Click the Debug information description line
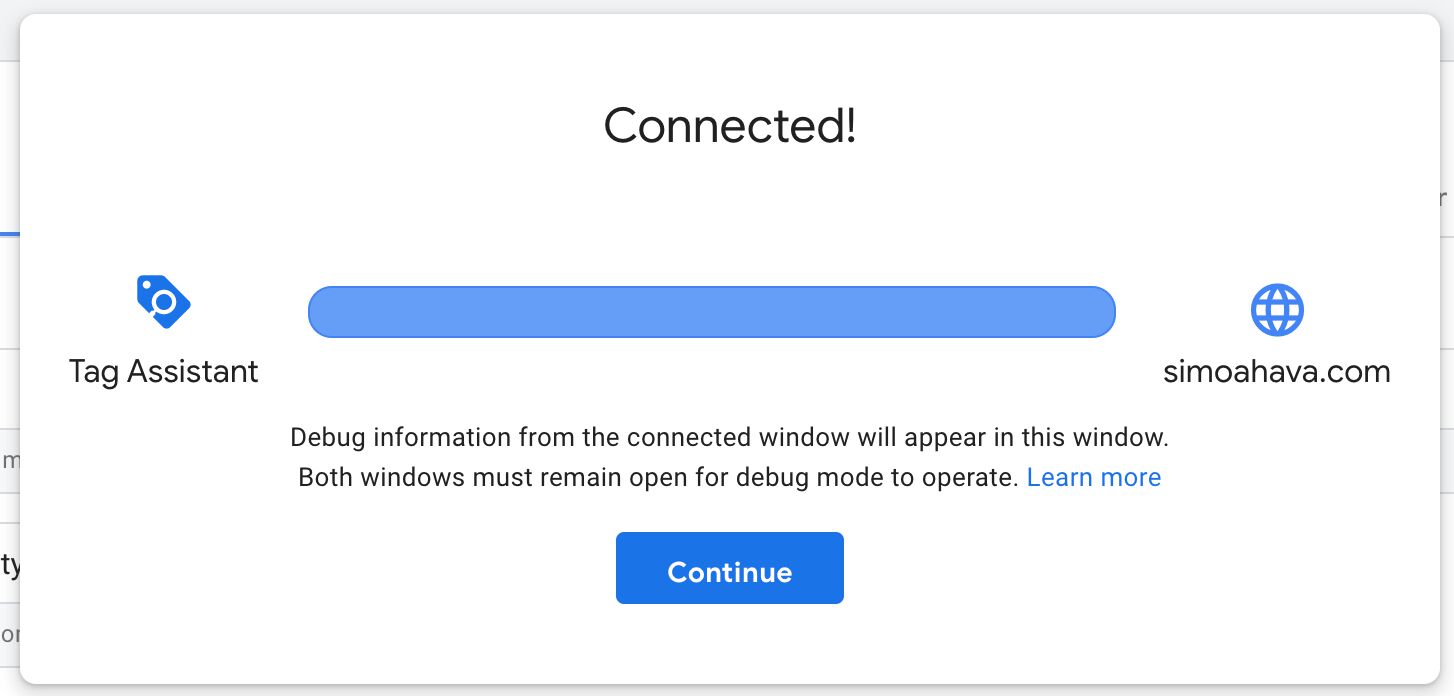This screenshot has height=696, width=1454. click(x=729, y=438)
